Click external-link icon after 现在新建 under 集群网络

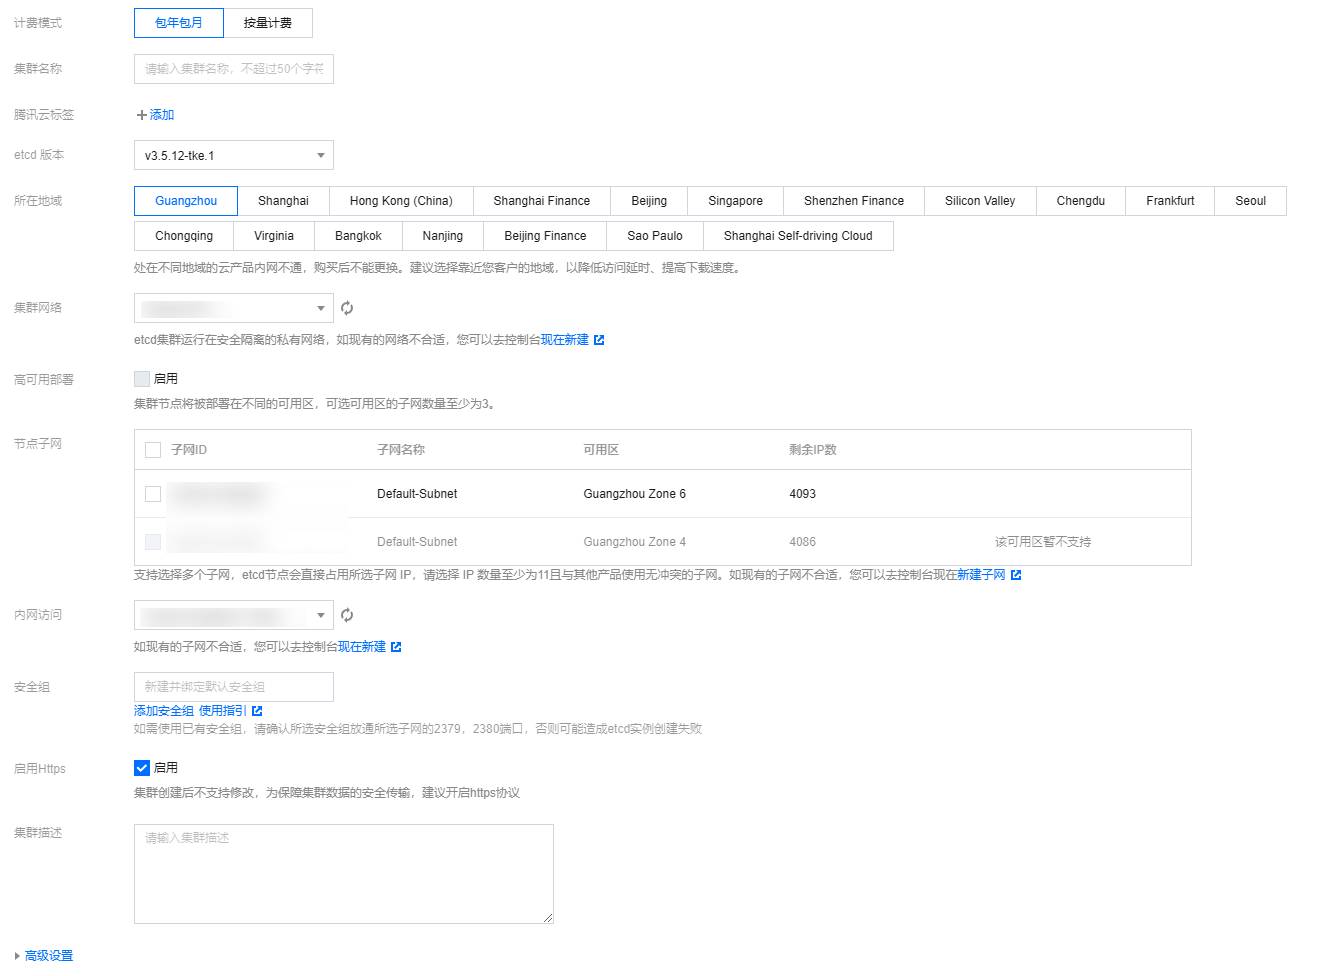pyautogui.click(x=599, y=340)
